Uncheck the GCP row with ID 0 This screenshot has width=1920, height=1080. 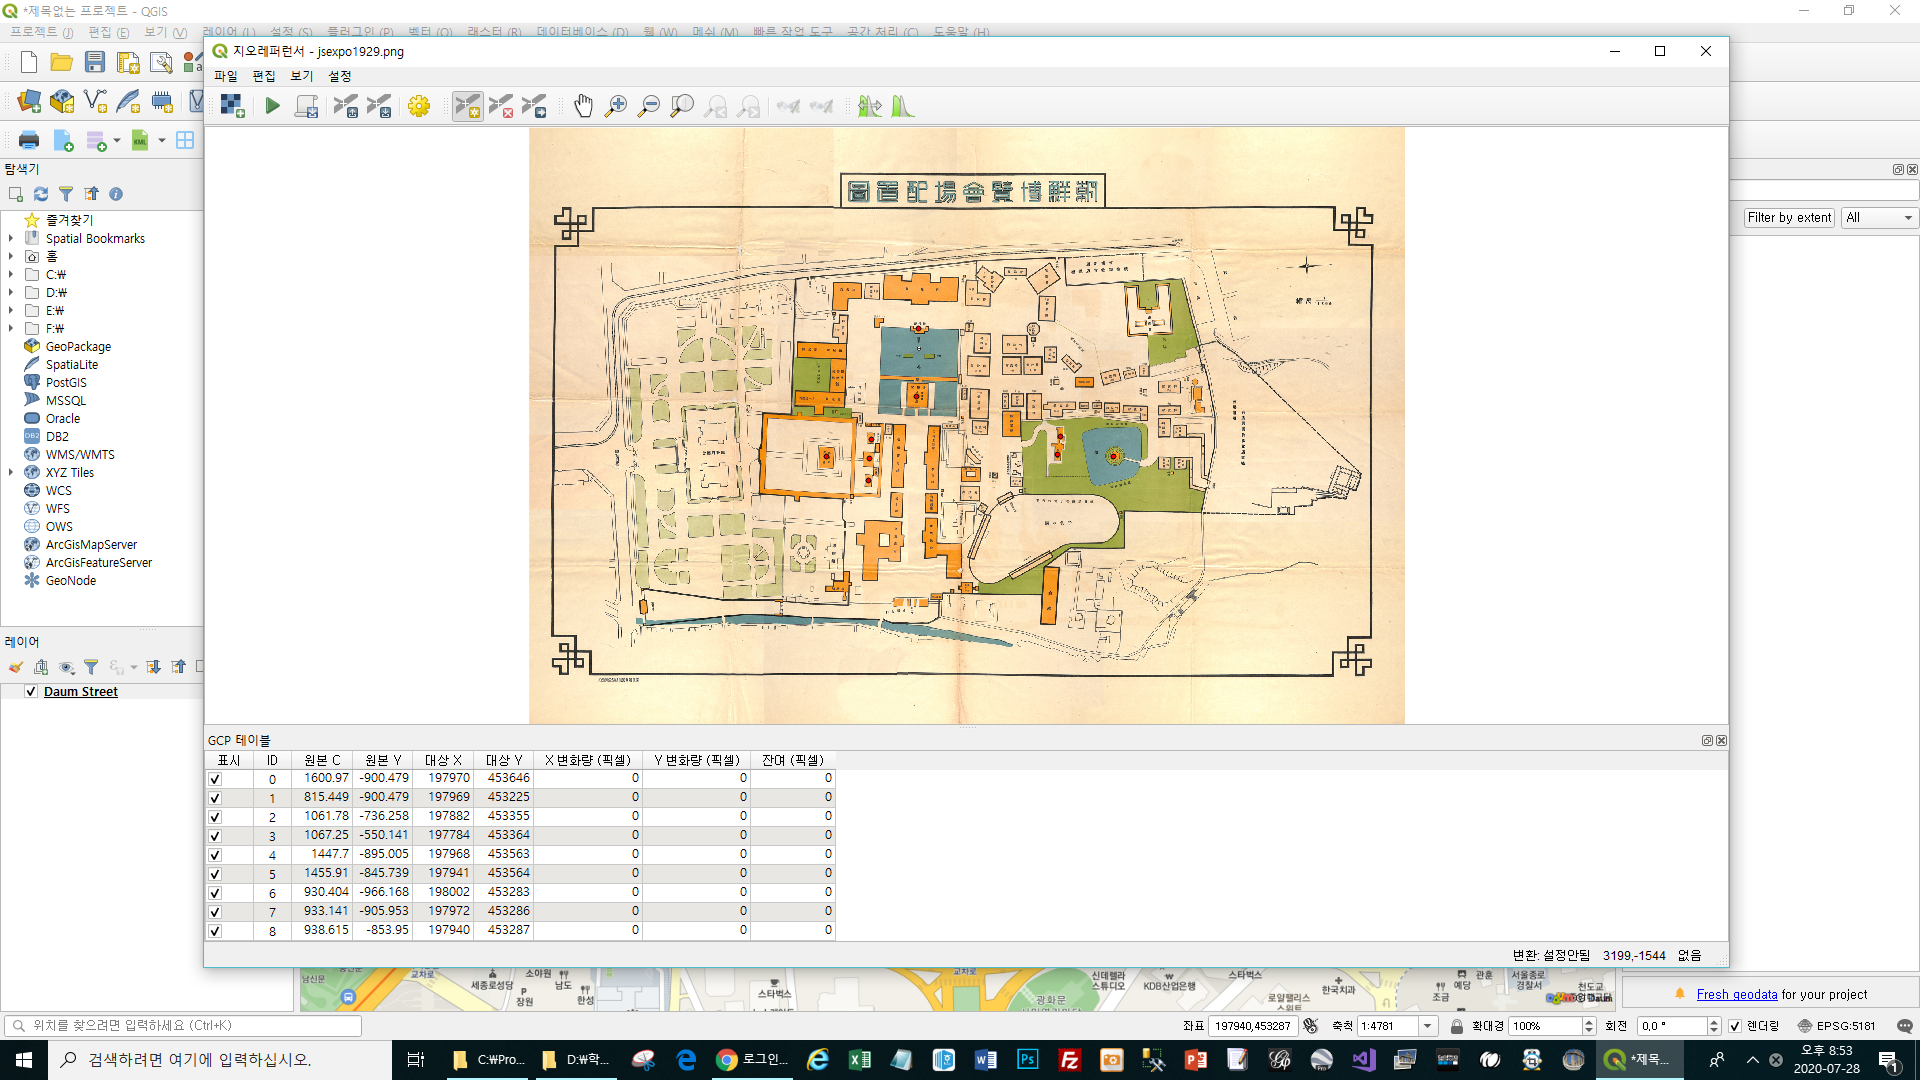[x=215, y=779]
